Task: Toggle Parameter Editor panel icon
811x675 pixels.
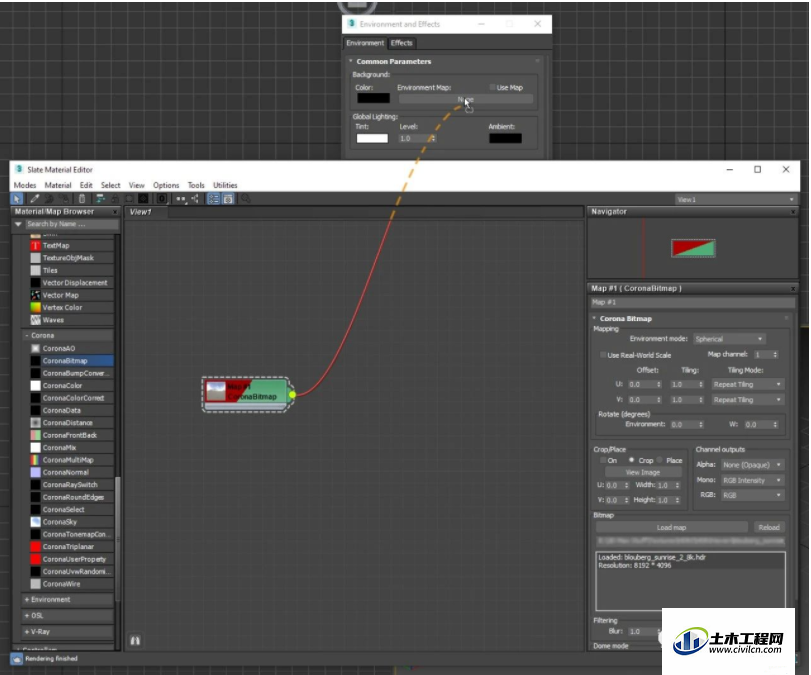Action: pyautogui.click(x=228, y=199)
